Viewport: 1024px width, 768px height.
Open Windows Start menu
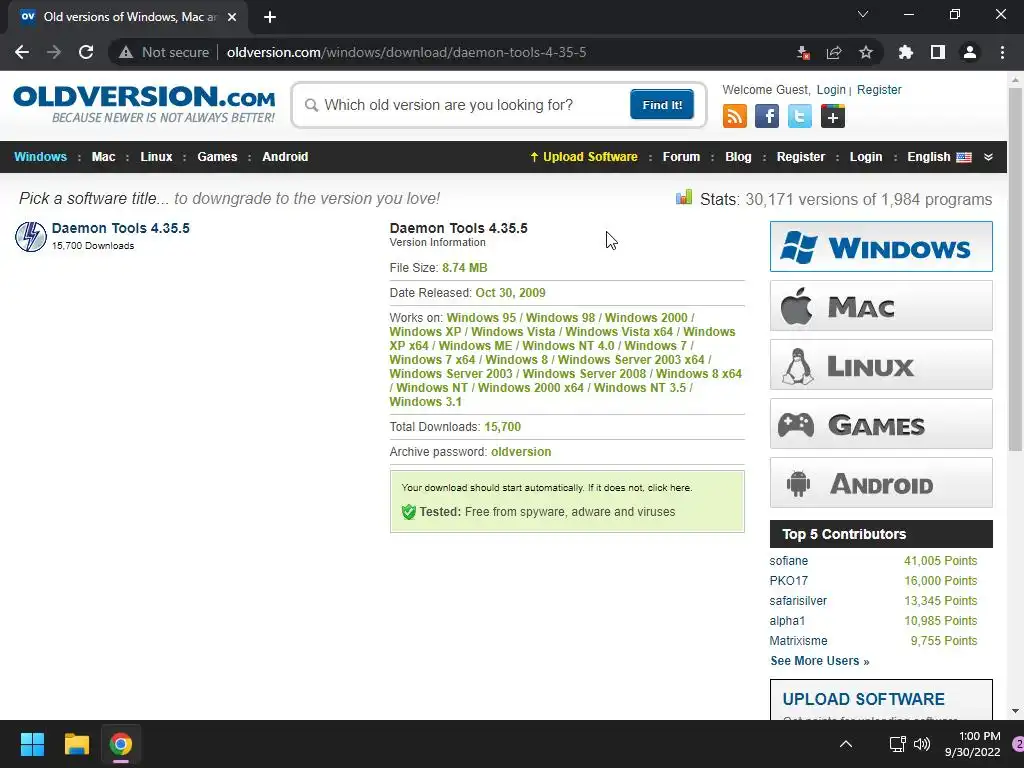[x=32, y=744]
